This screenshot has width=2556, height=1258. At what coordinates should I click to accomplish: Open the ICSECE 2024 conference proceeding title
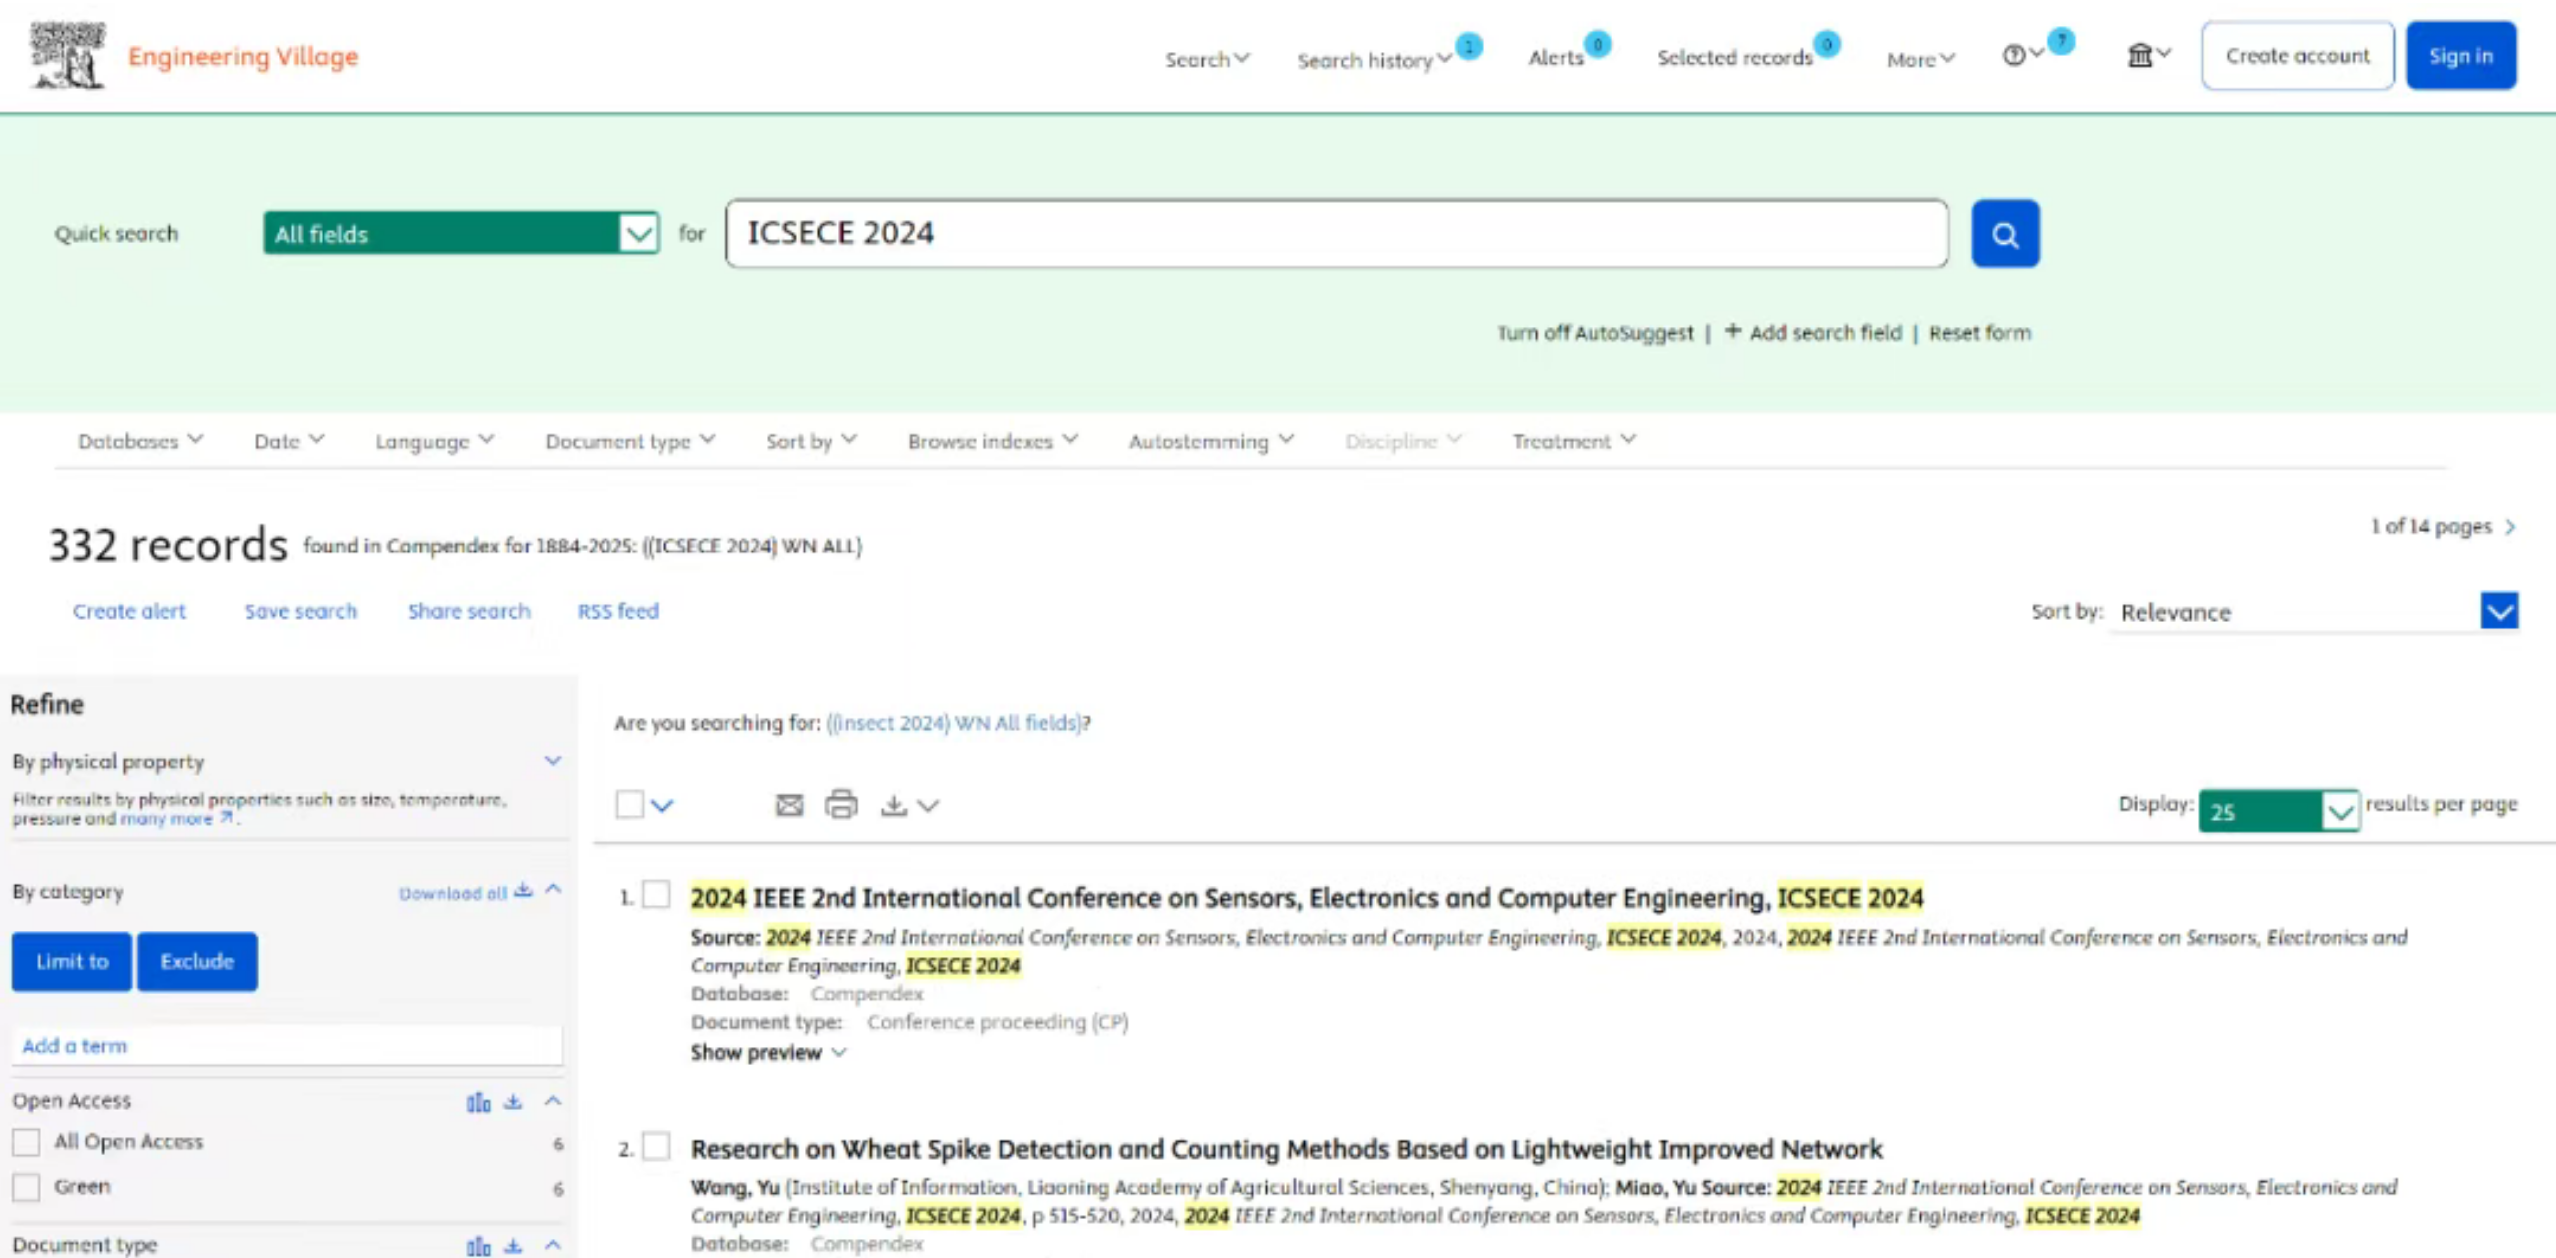click(1306, 898)
